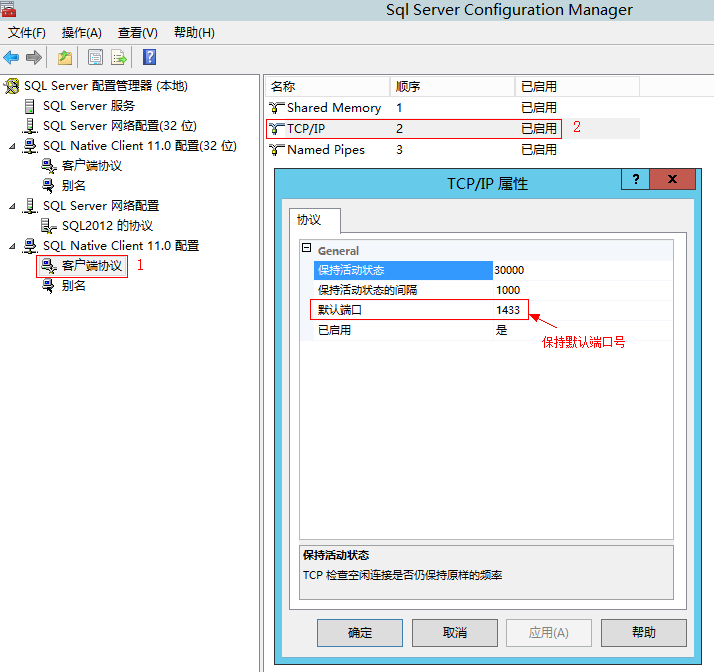Image resolution: width=714 pixels, height=672 pixels.
Task: Sort by the 顺序 column header
Action: 452,87
